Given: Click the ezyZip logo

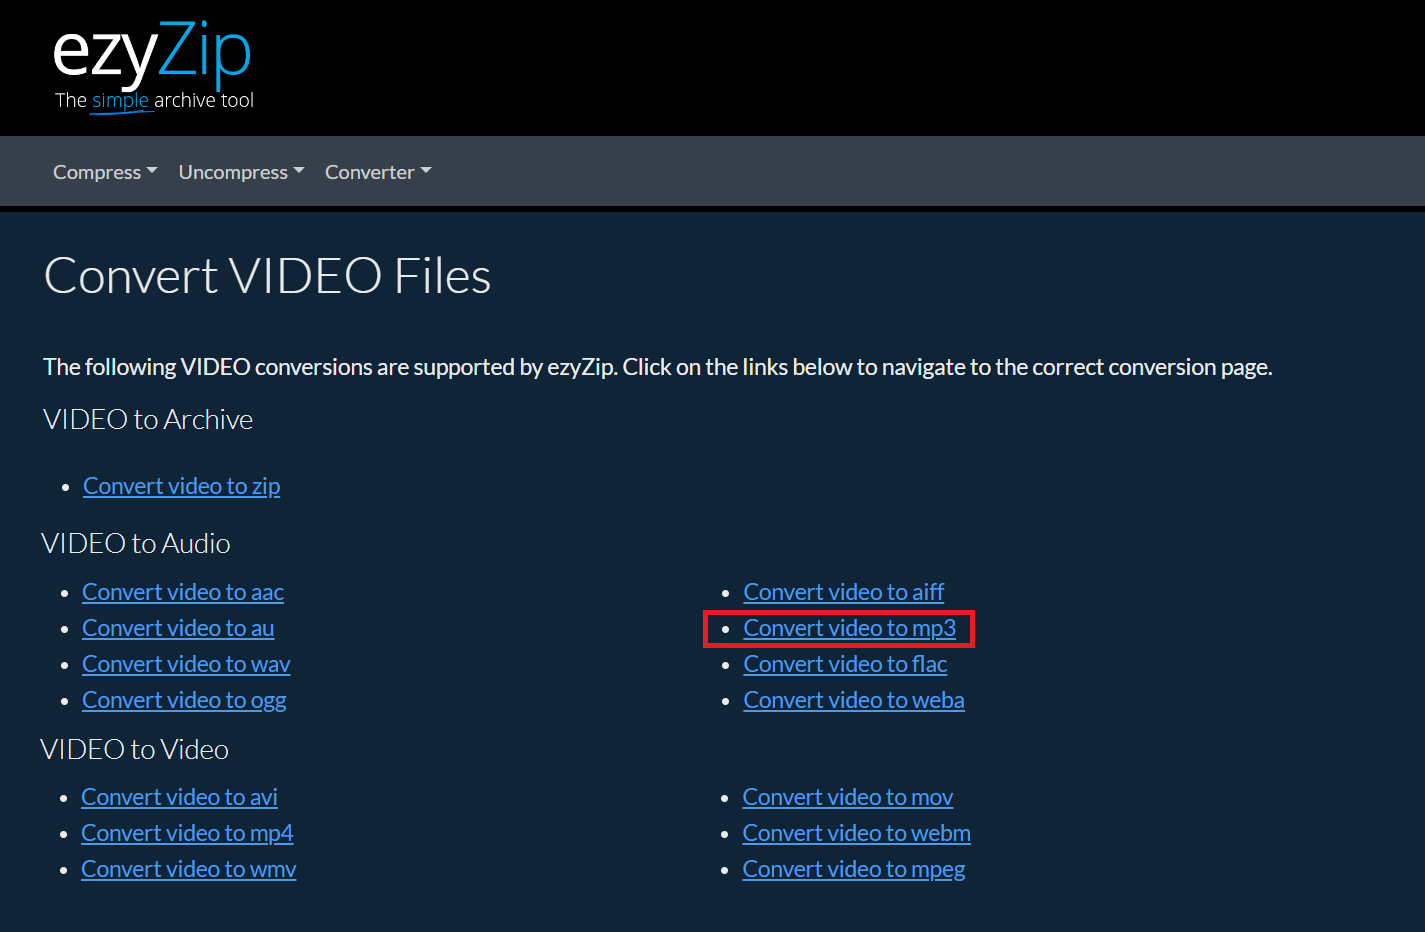Looking at the screenshot, I should click(x=153, y=66).
